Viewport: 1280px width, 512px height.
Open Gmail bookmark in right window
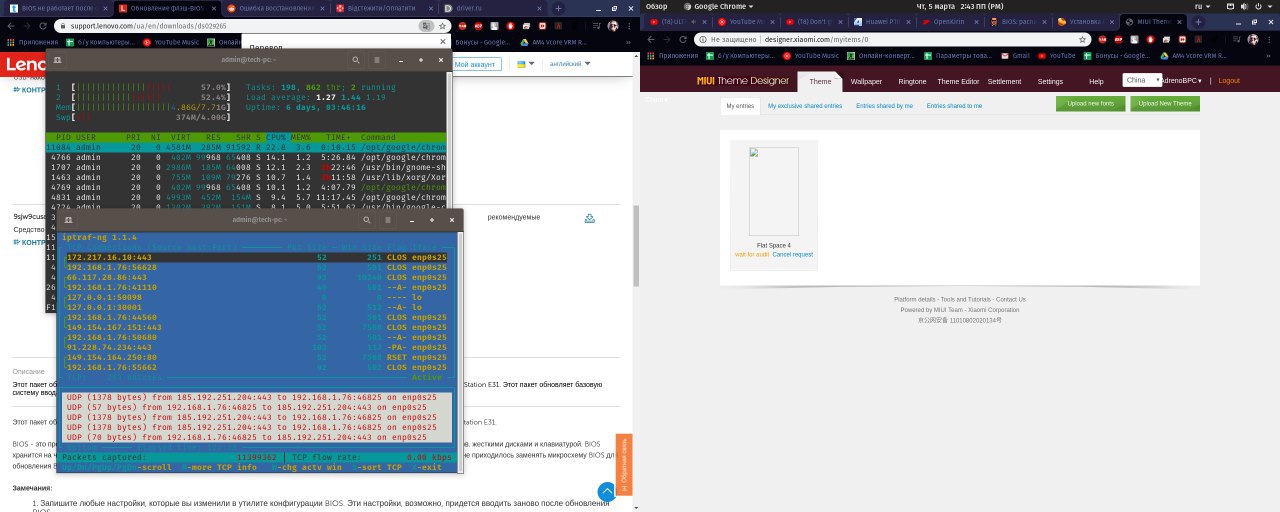1014,56
